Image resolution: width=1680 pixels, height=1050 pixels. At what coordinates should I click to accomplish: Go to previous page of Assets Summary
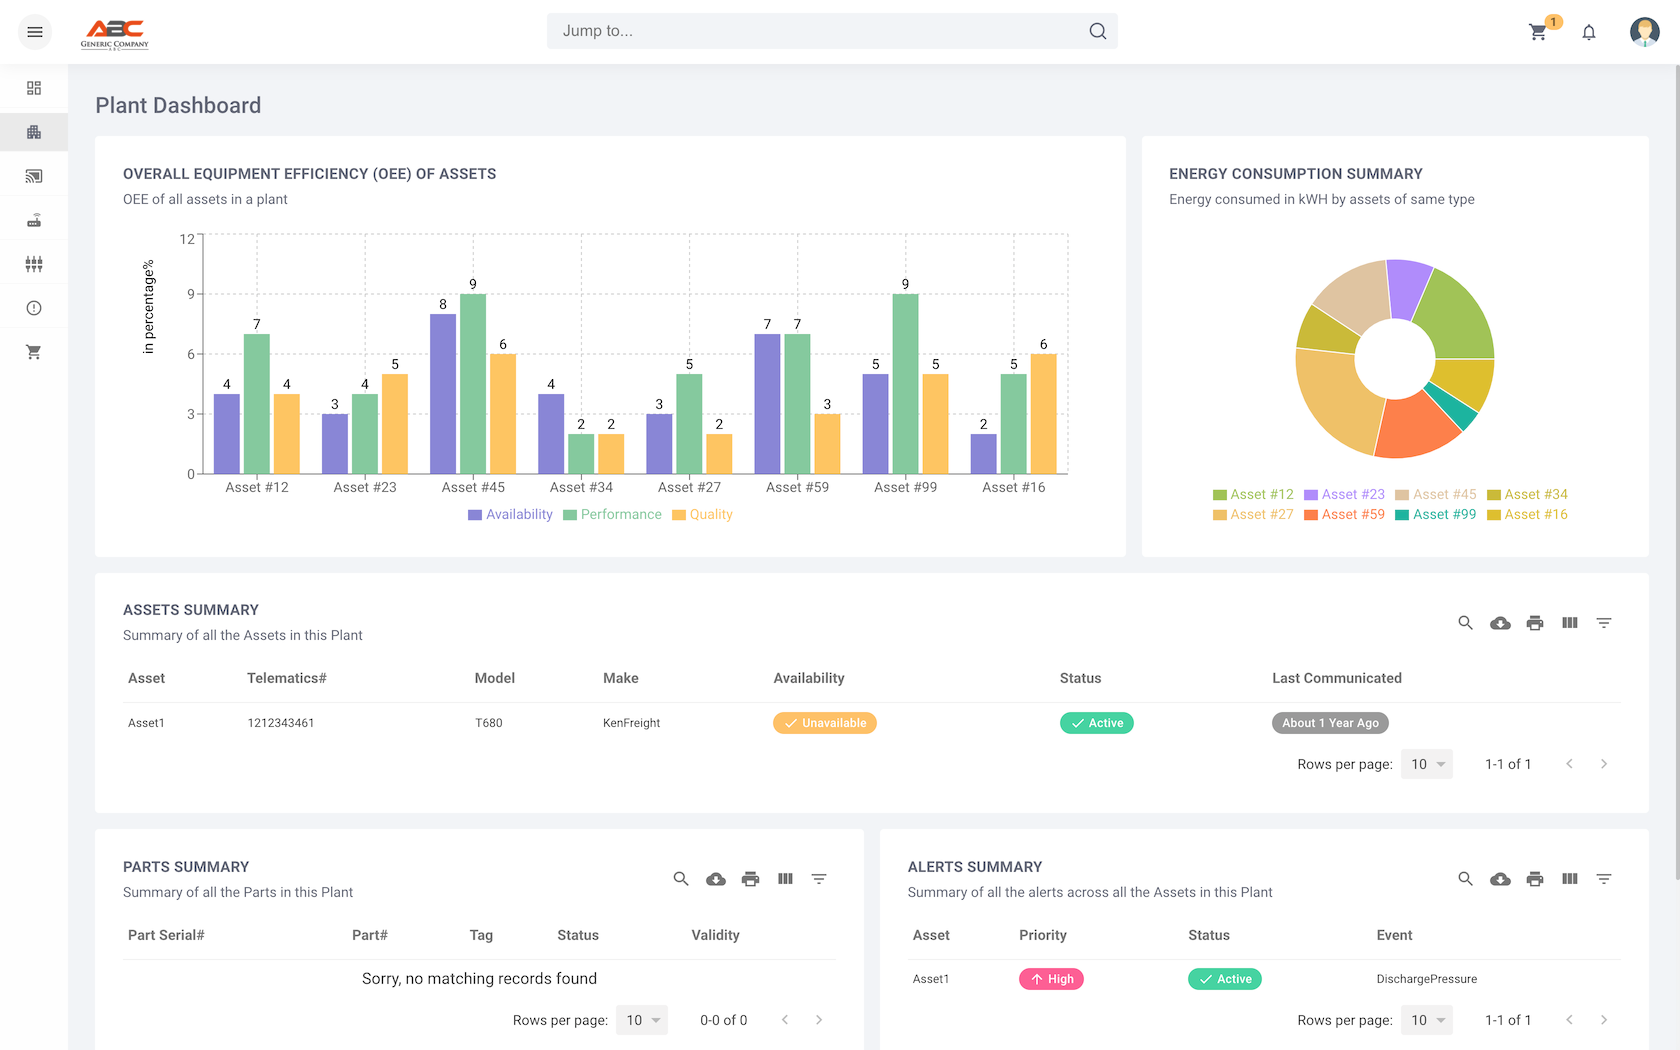click(x=1570, y=764)
